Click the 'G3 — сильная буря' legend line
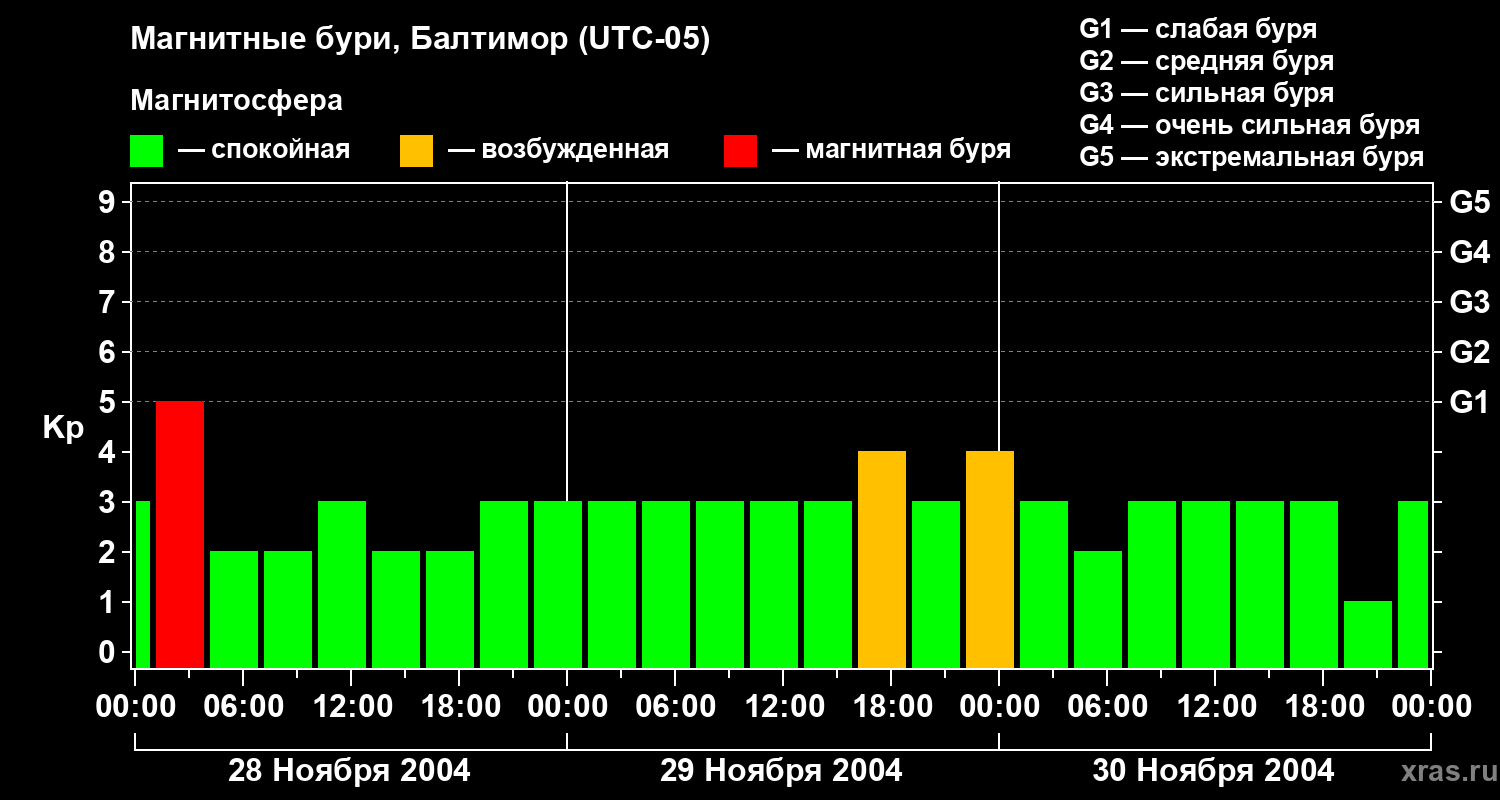This screenshot has width=1500, height=800. tap(1206, 93)
